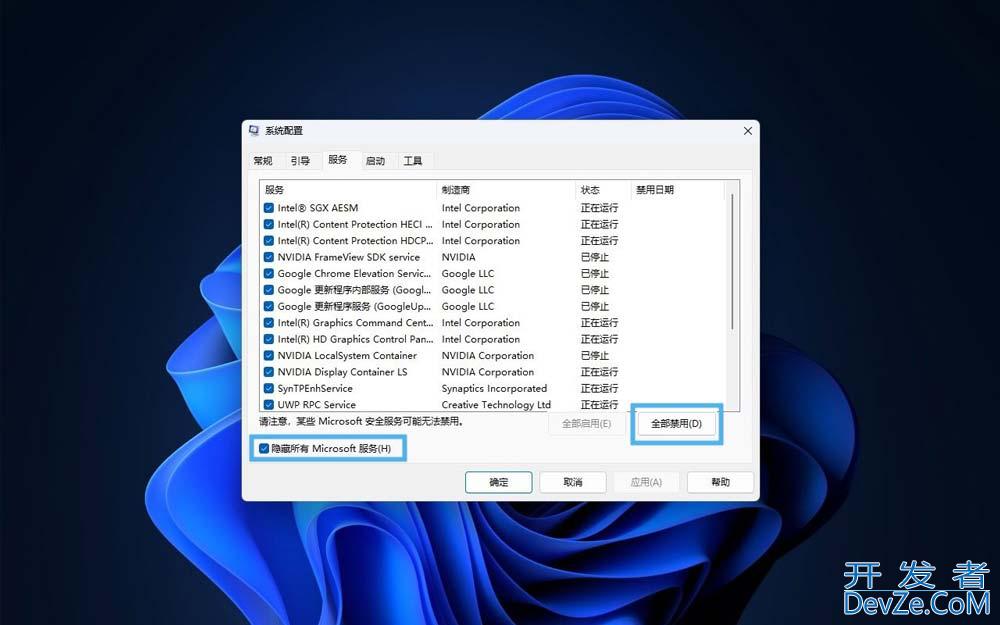The height and width of the screenshot is (625, 1000).
Task: Click NVIDIA manufacturer cell of FrameView row
Action: pos(459,258)
